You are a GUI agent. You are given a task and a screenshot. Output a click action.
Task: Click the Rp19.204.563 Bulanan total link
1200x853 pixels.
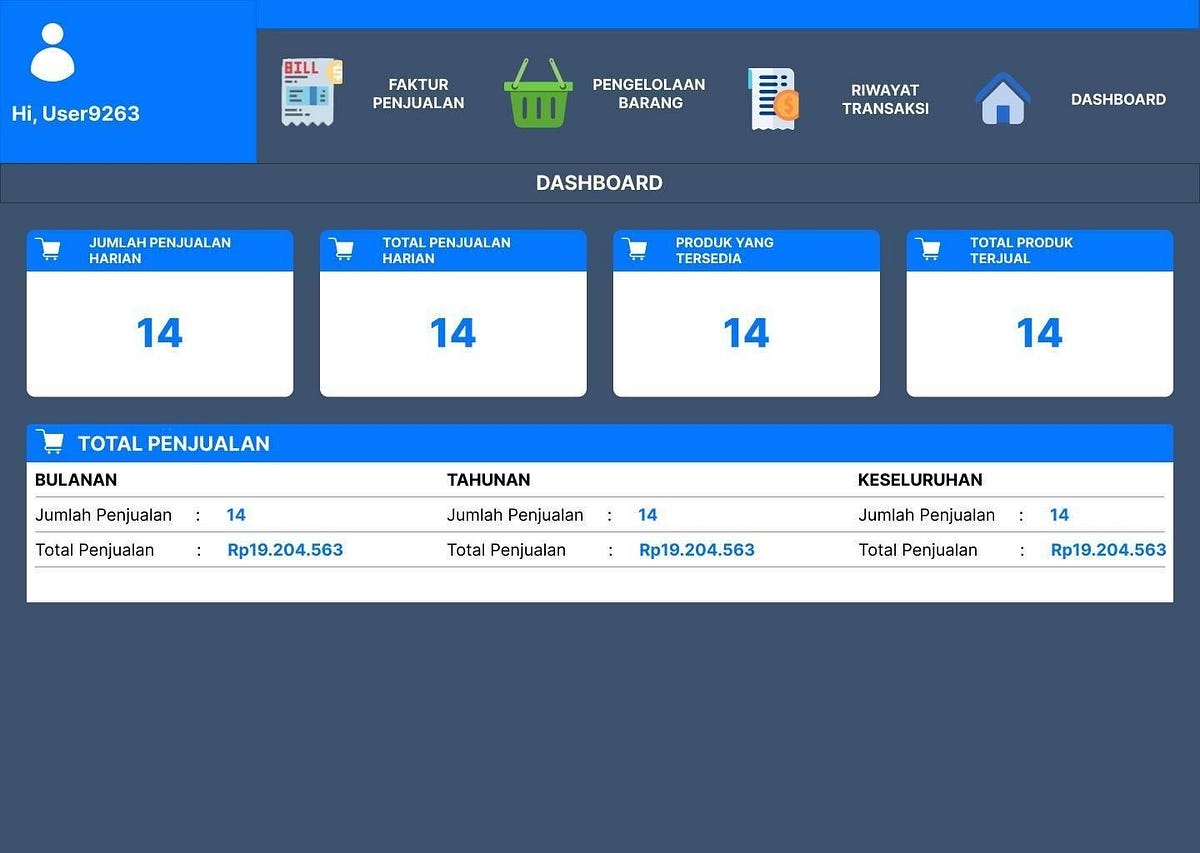click(285, 549)
